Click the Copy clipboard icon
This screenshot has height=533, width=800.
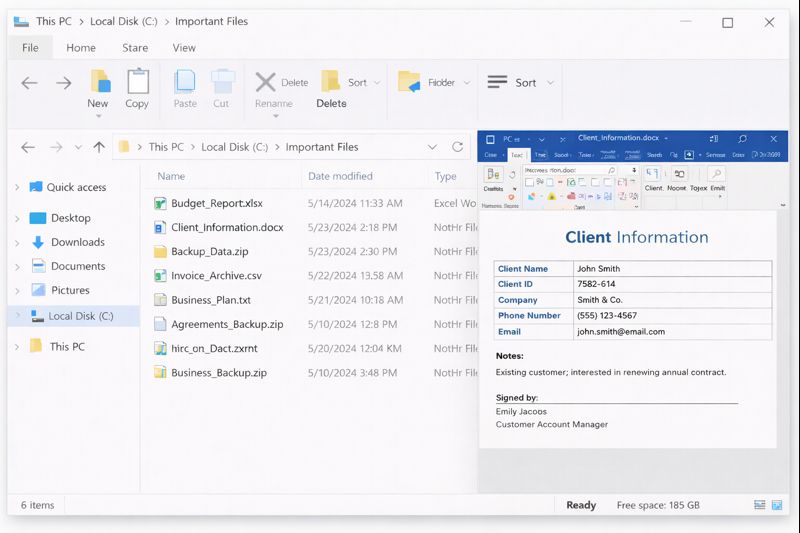pyautogui.click(x=137, y=82)
